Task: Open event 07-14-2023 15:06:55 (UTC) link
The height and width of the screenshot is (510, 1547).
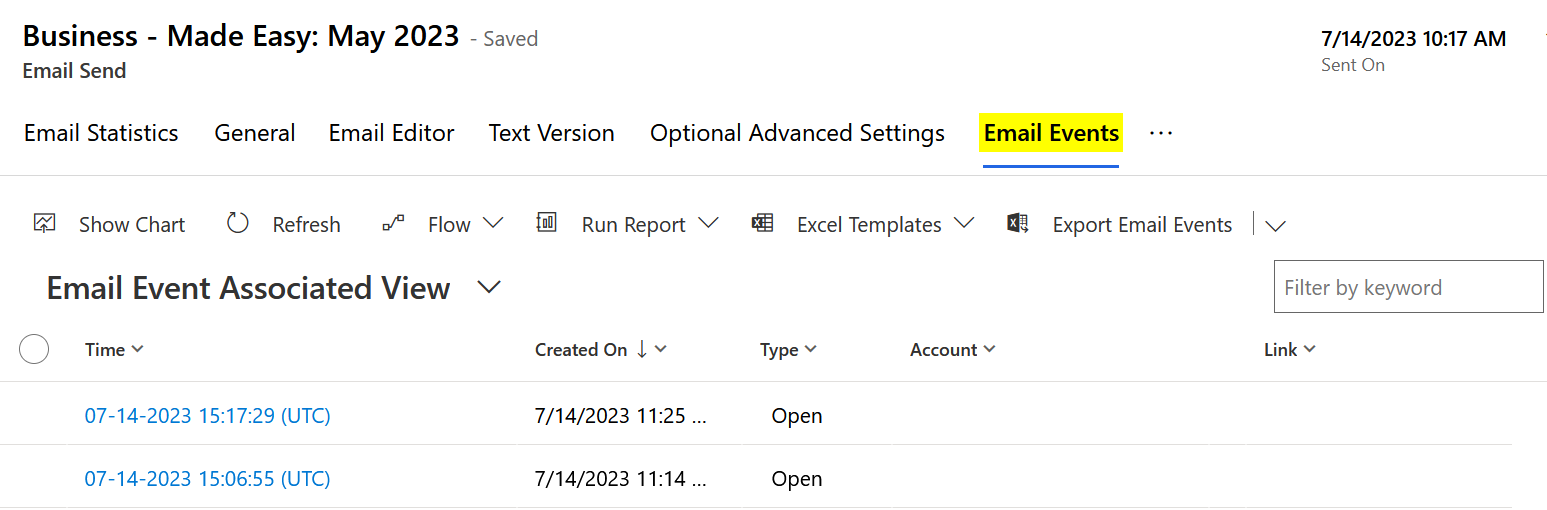Action: coord(207,479)
